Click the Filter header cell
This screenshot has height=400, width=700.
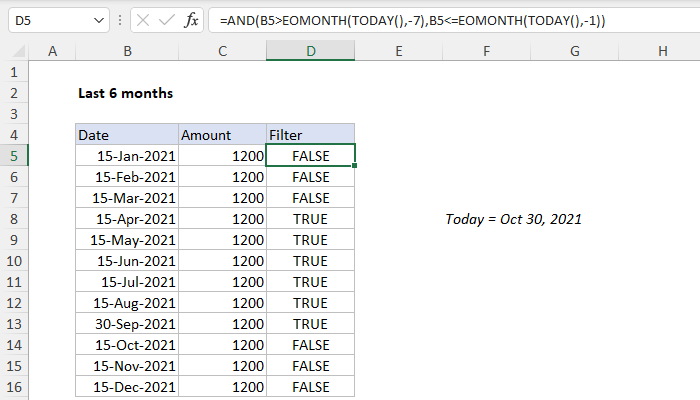click(310, 134)
